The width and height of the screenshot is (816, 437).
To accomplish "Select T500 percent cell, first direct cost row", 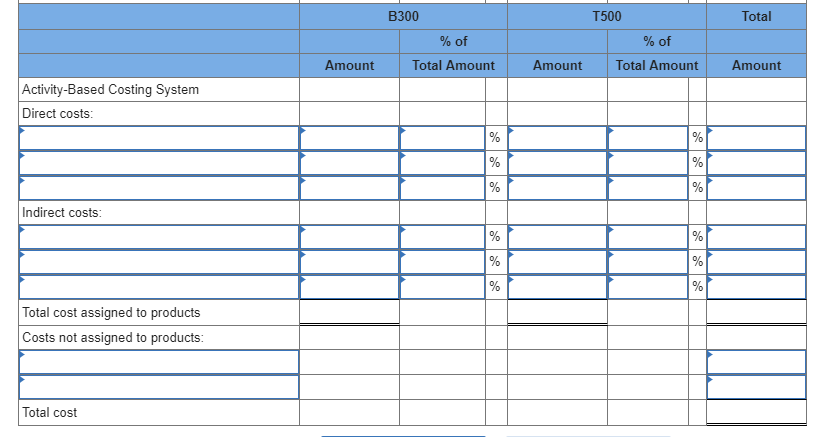I will 648,138.
